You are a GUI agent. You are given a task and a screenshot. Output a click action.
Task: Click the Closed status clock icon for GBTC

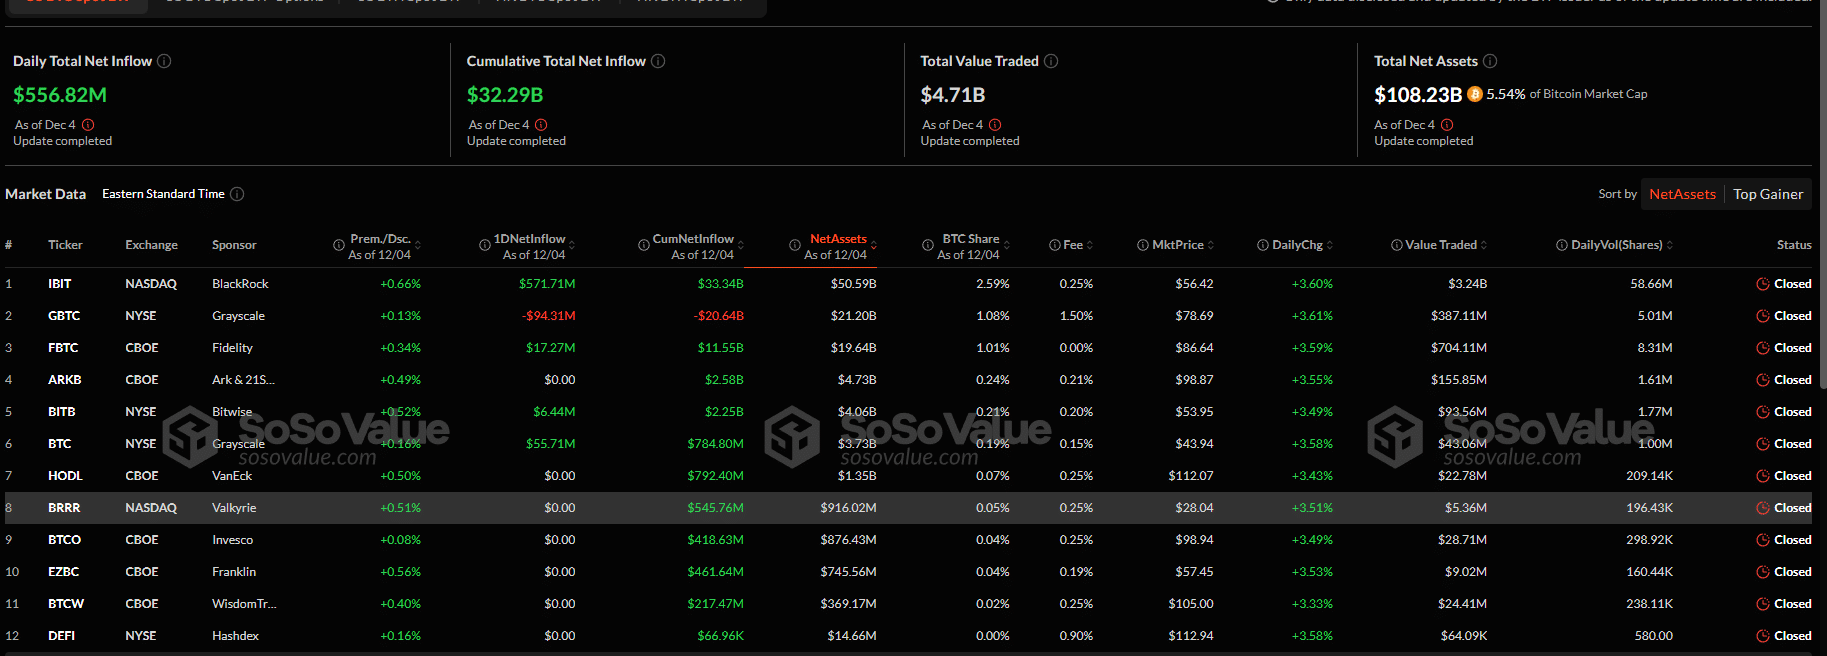[x=1763, y=316]
